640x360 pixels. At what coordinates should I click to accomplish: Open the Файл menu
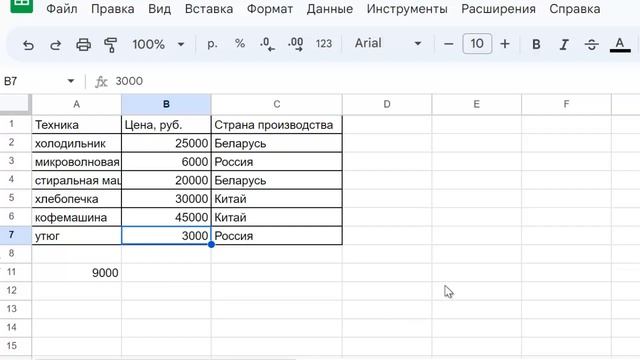62,9
